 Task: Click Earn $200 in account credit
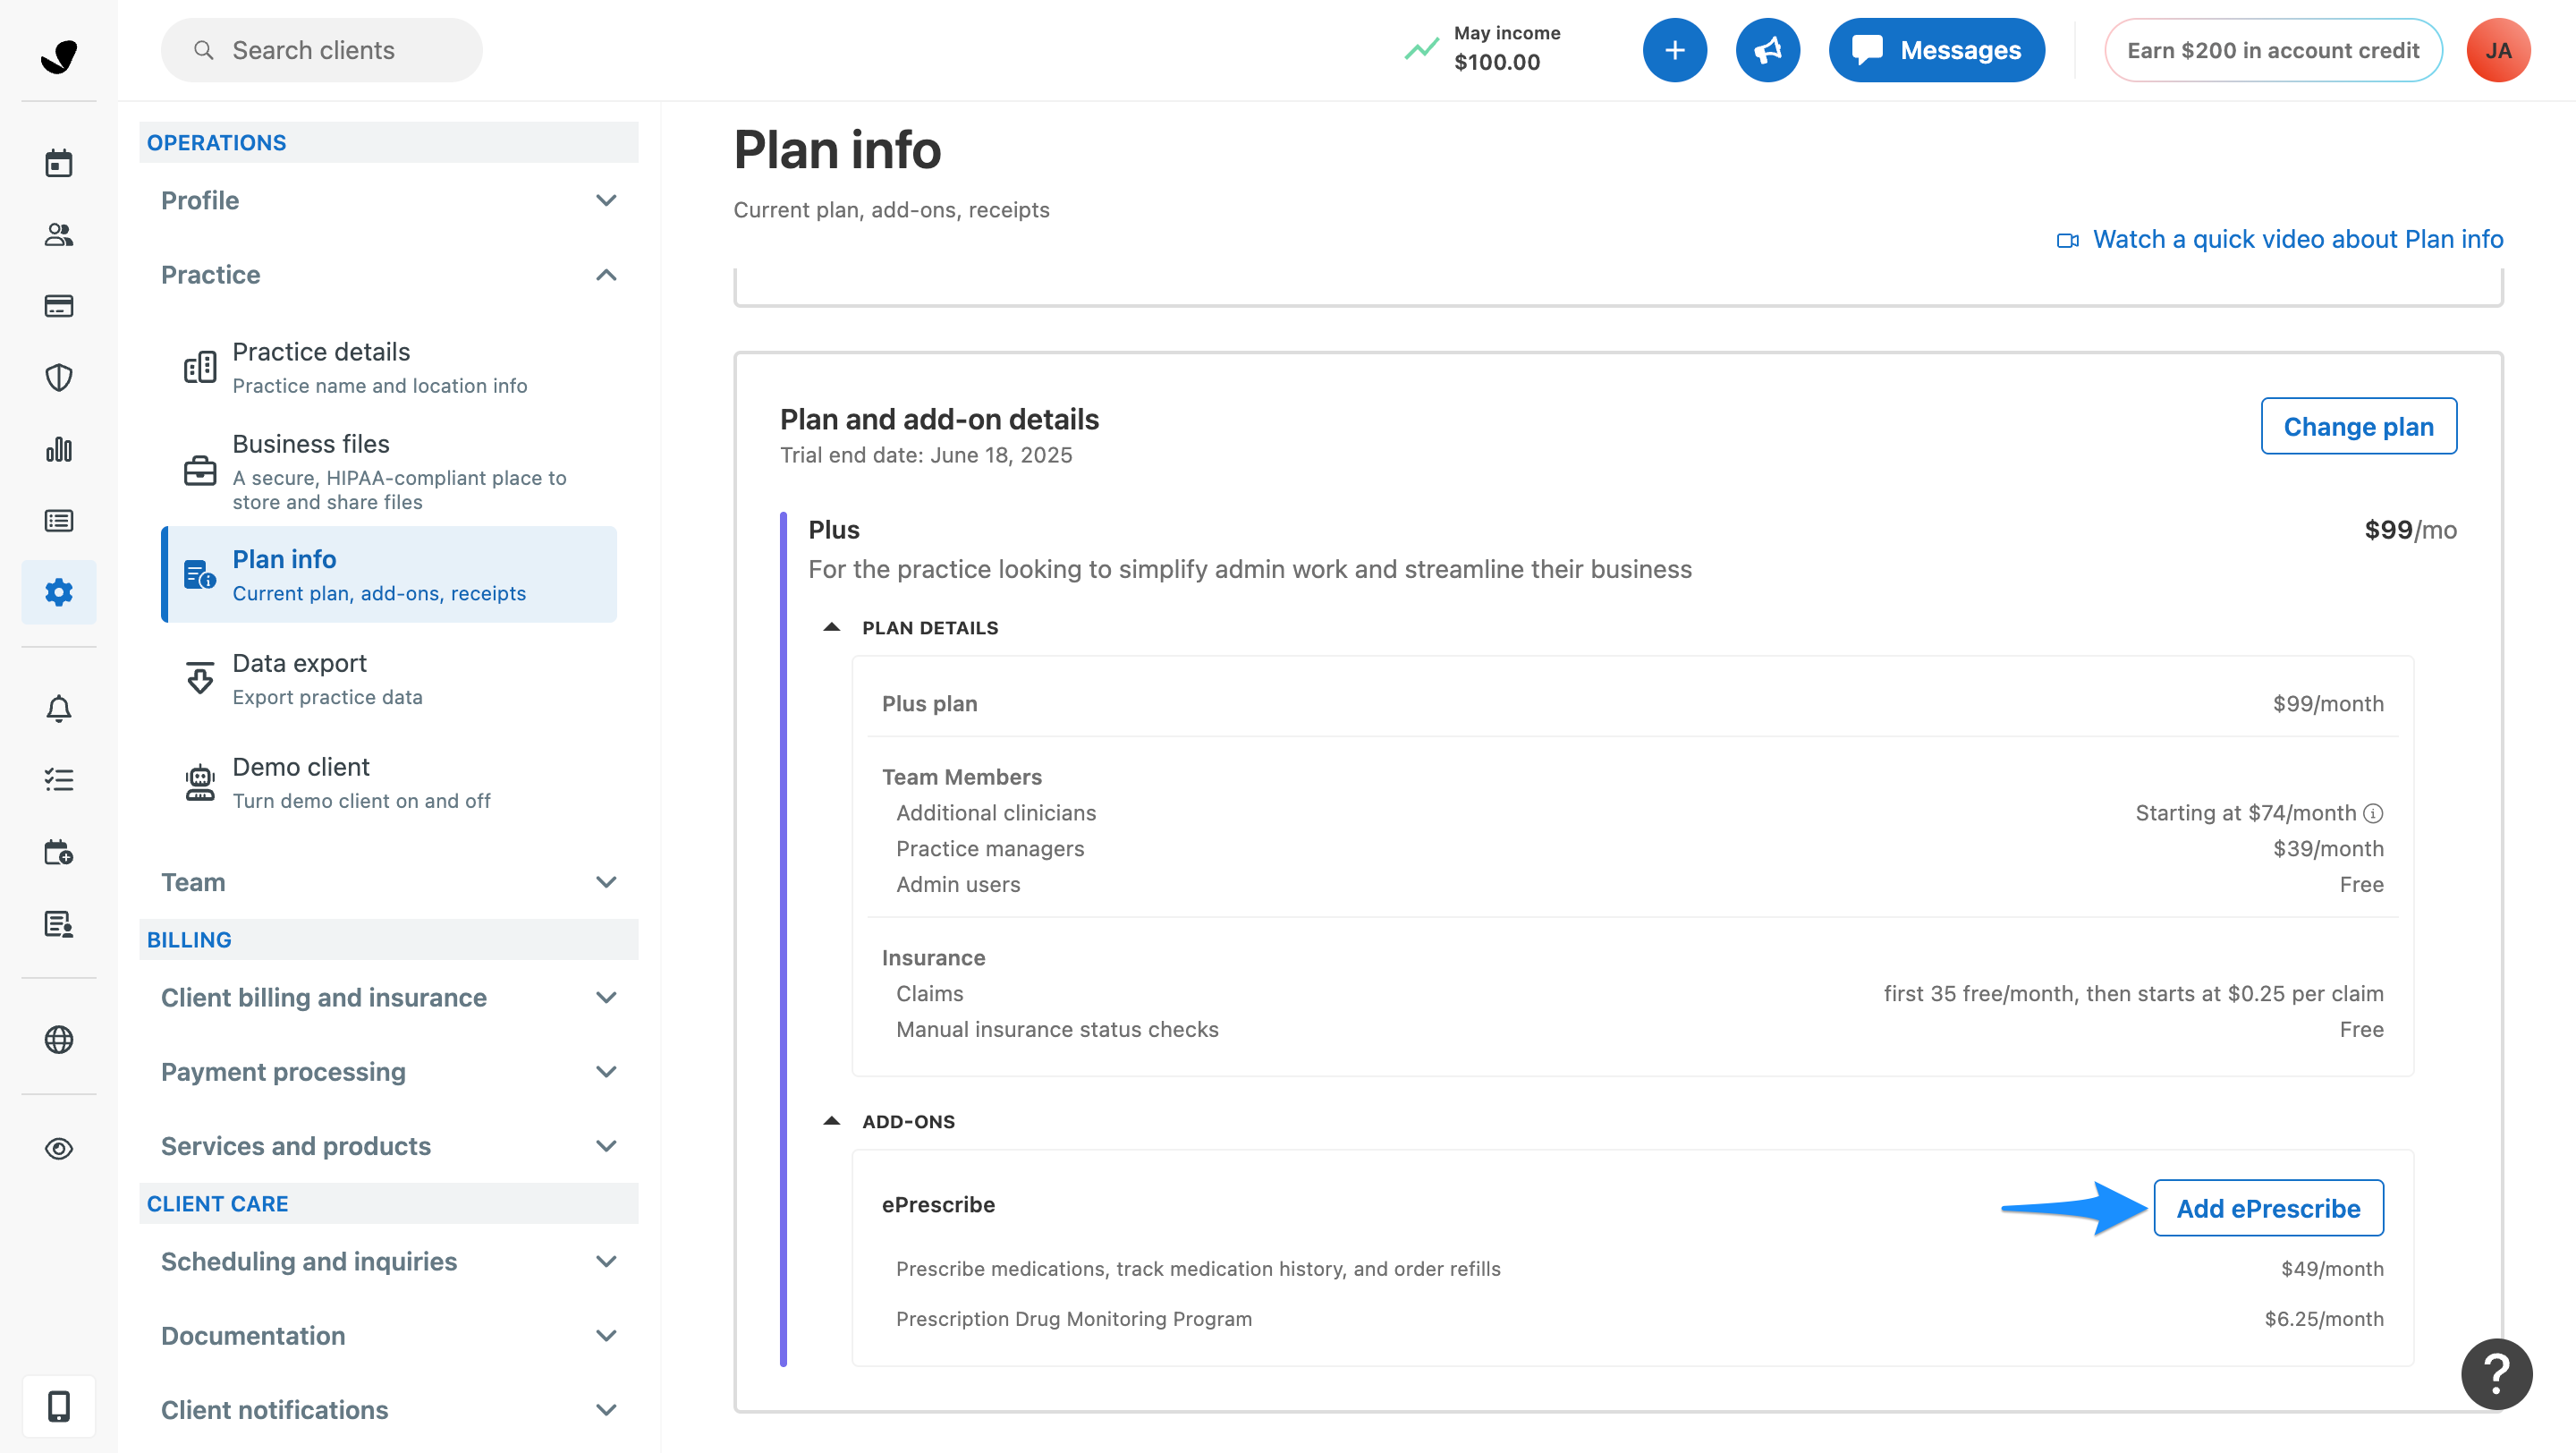point(2272,50)
